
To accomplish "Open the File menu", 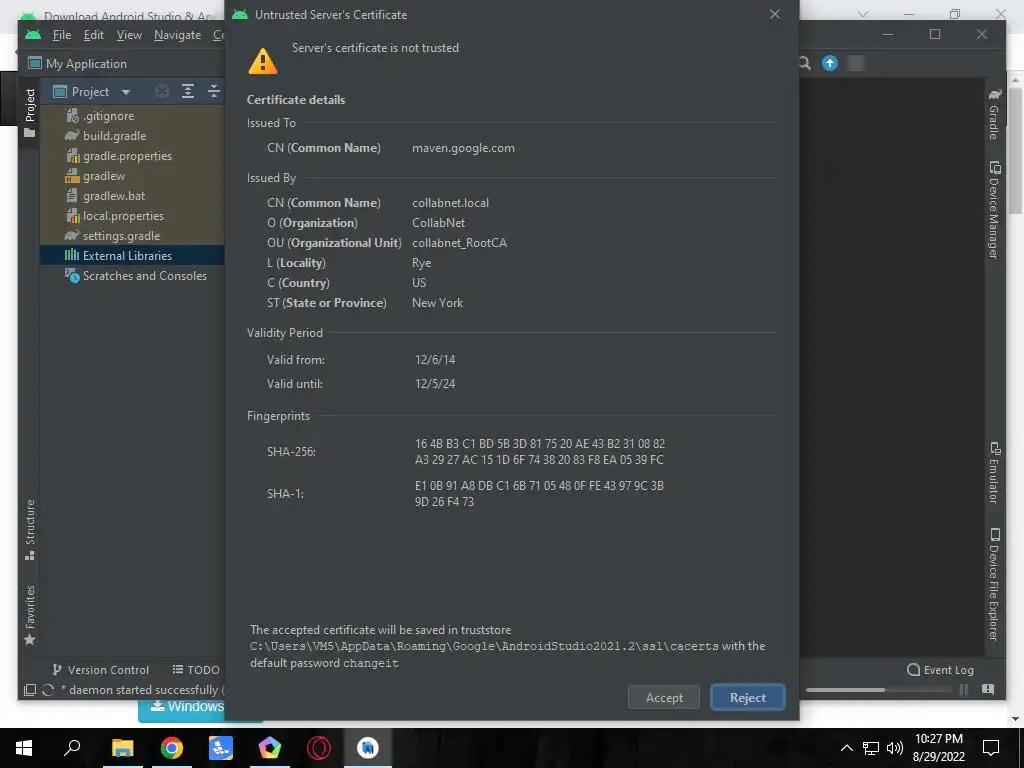I will pos(61,35).
